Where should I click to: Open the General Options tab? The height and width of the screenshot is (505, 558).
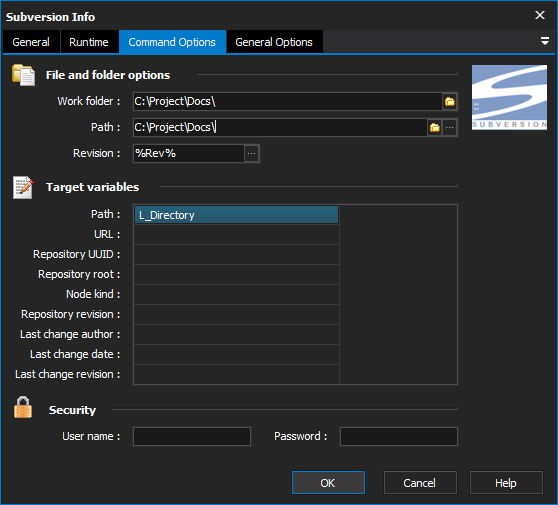[x=274, y=42]
